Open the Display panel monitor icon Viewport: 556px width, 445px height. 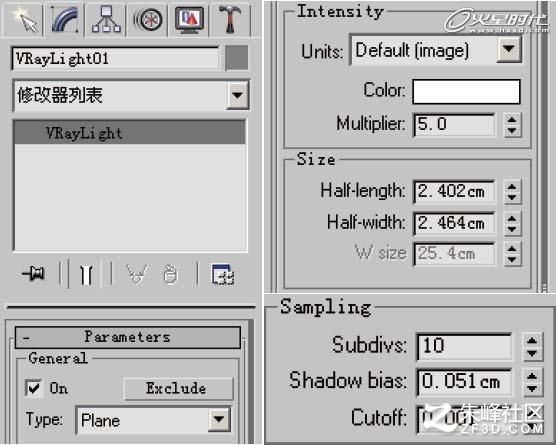tap(189, 20)
